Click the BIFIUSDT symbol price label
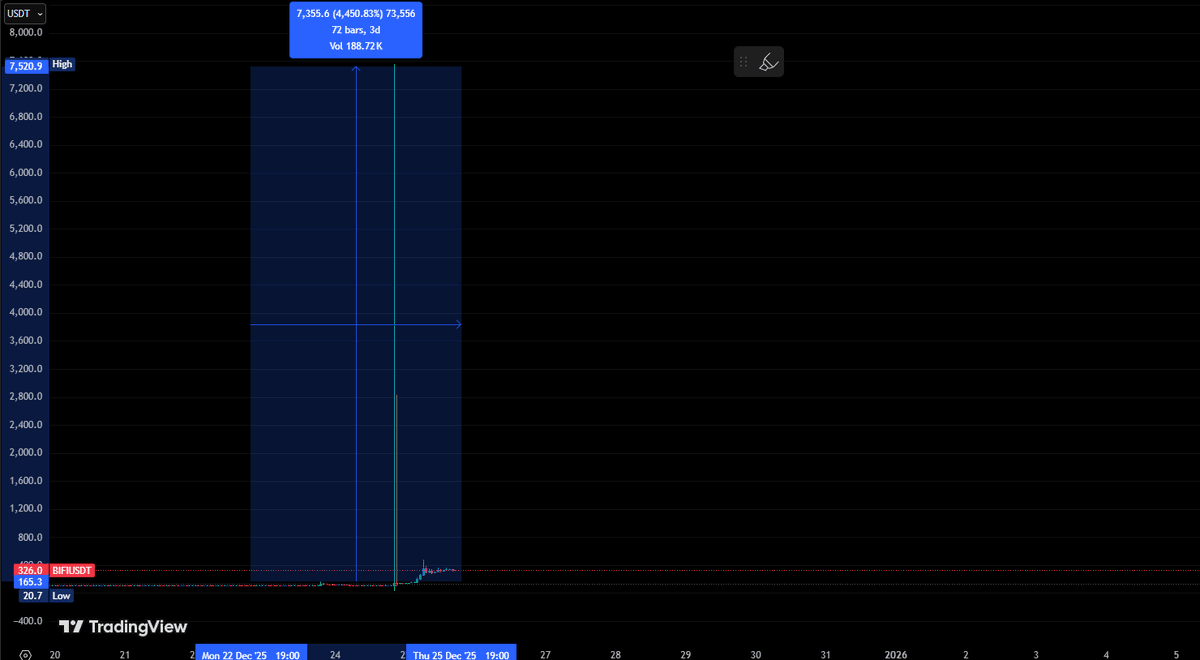The height and width of the screenshot is (660, 1200). pos(72,570)
